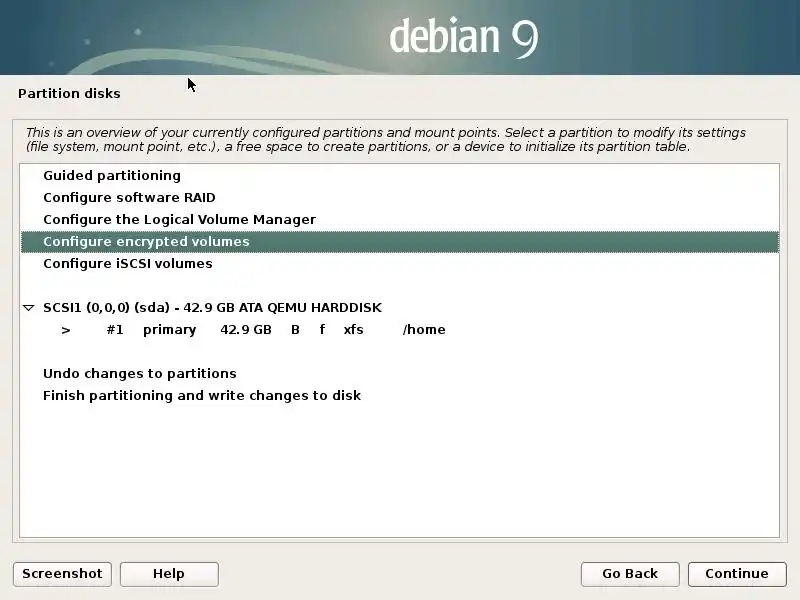Click the Continue button

[x=737, y=574]
